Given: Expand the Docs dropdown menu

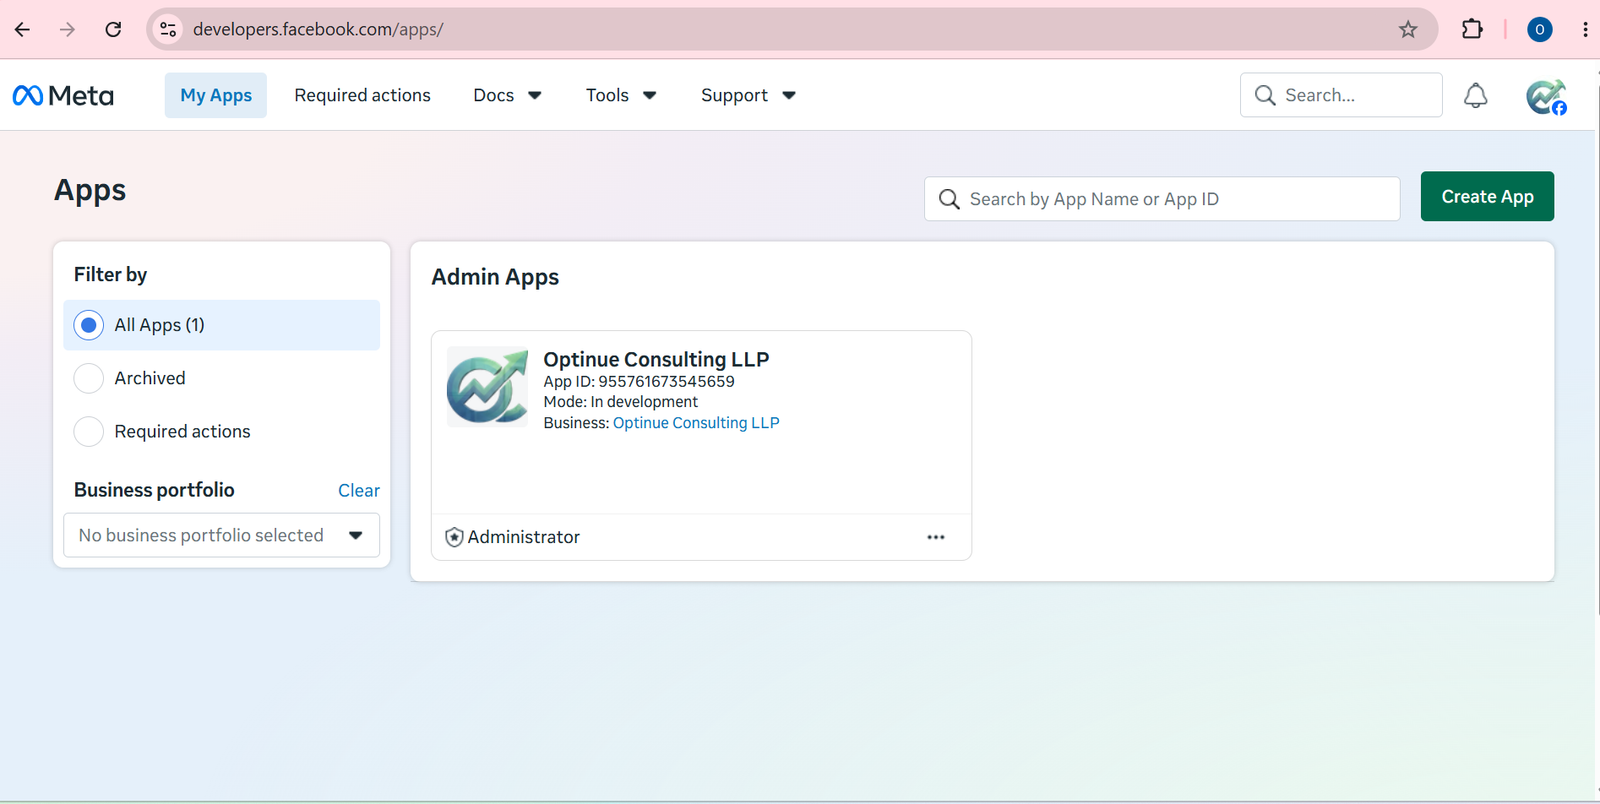Looking at the screenshot, I should point(507,95).
